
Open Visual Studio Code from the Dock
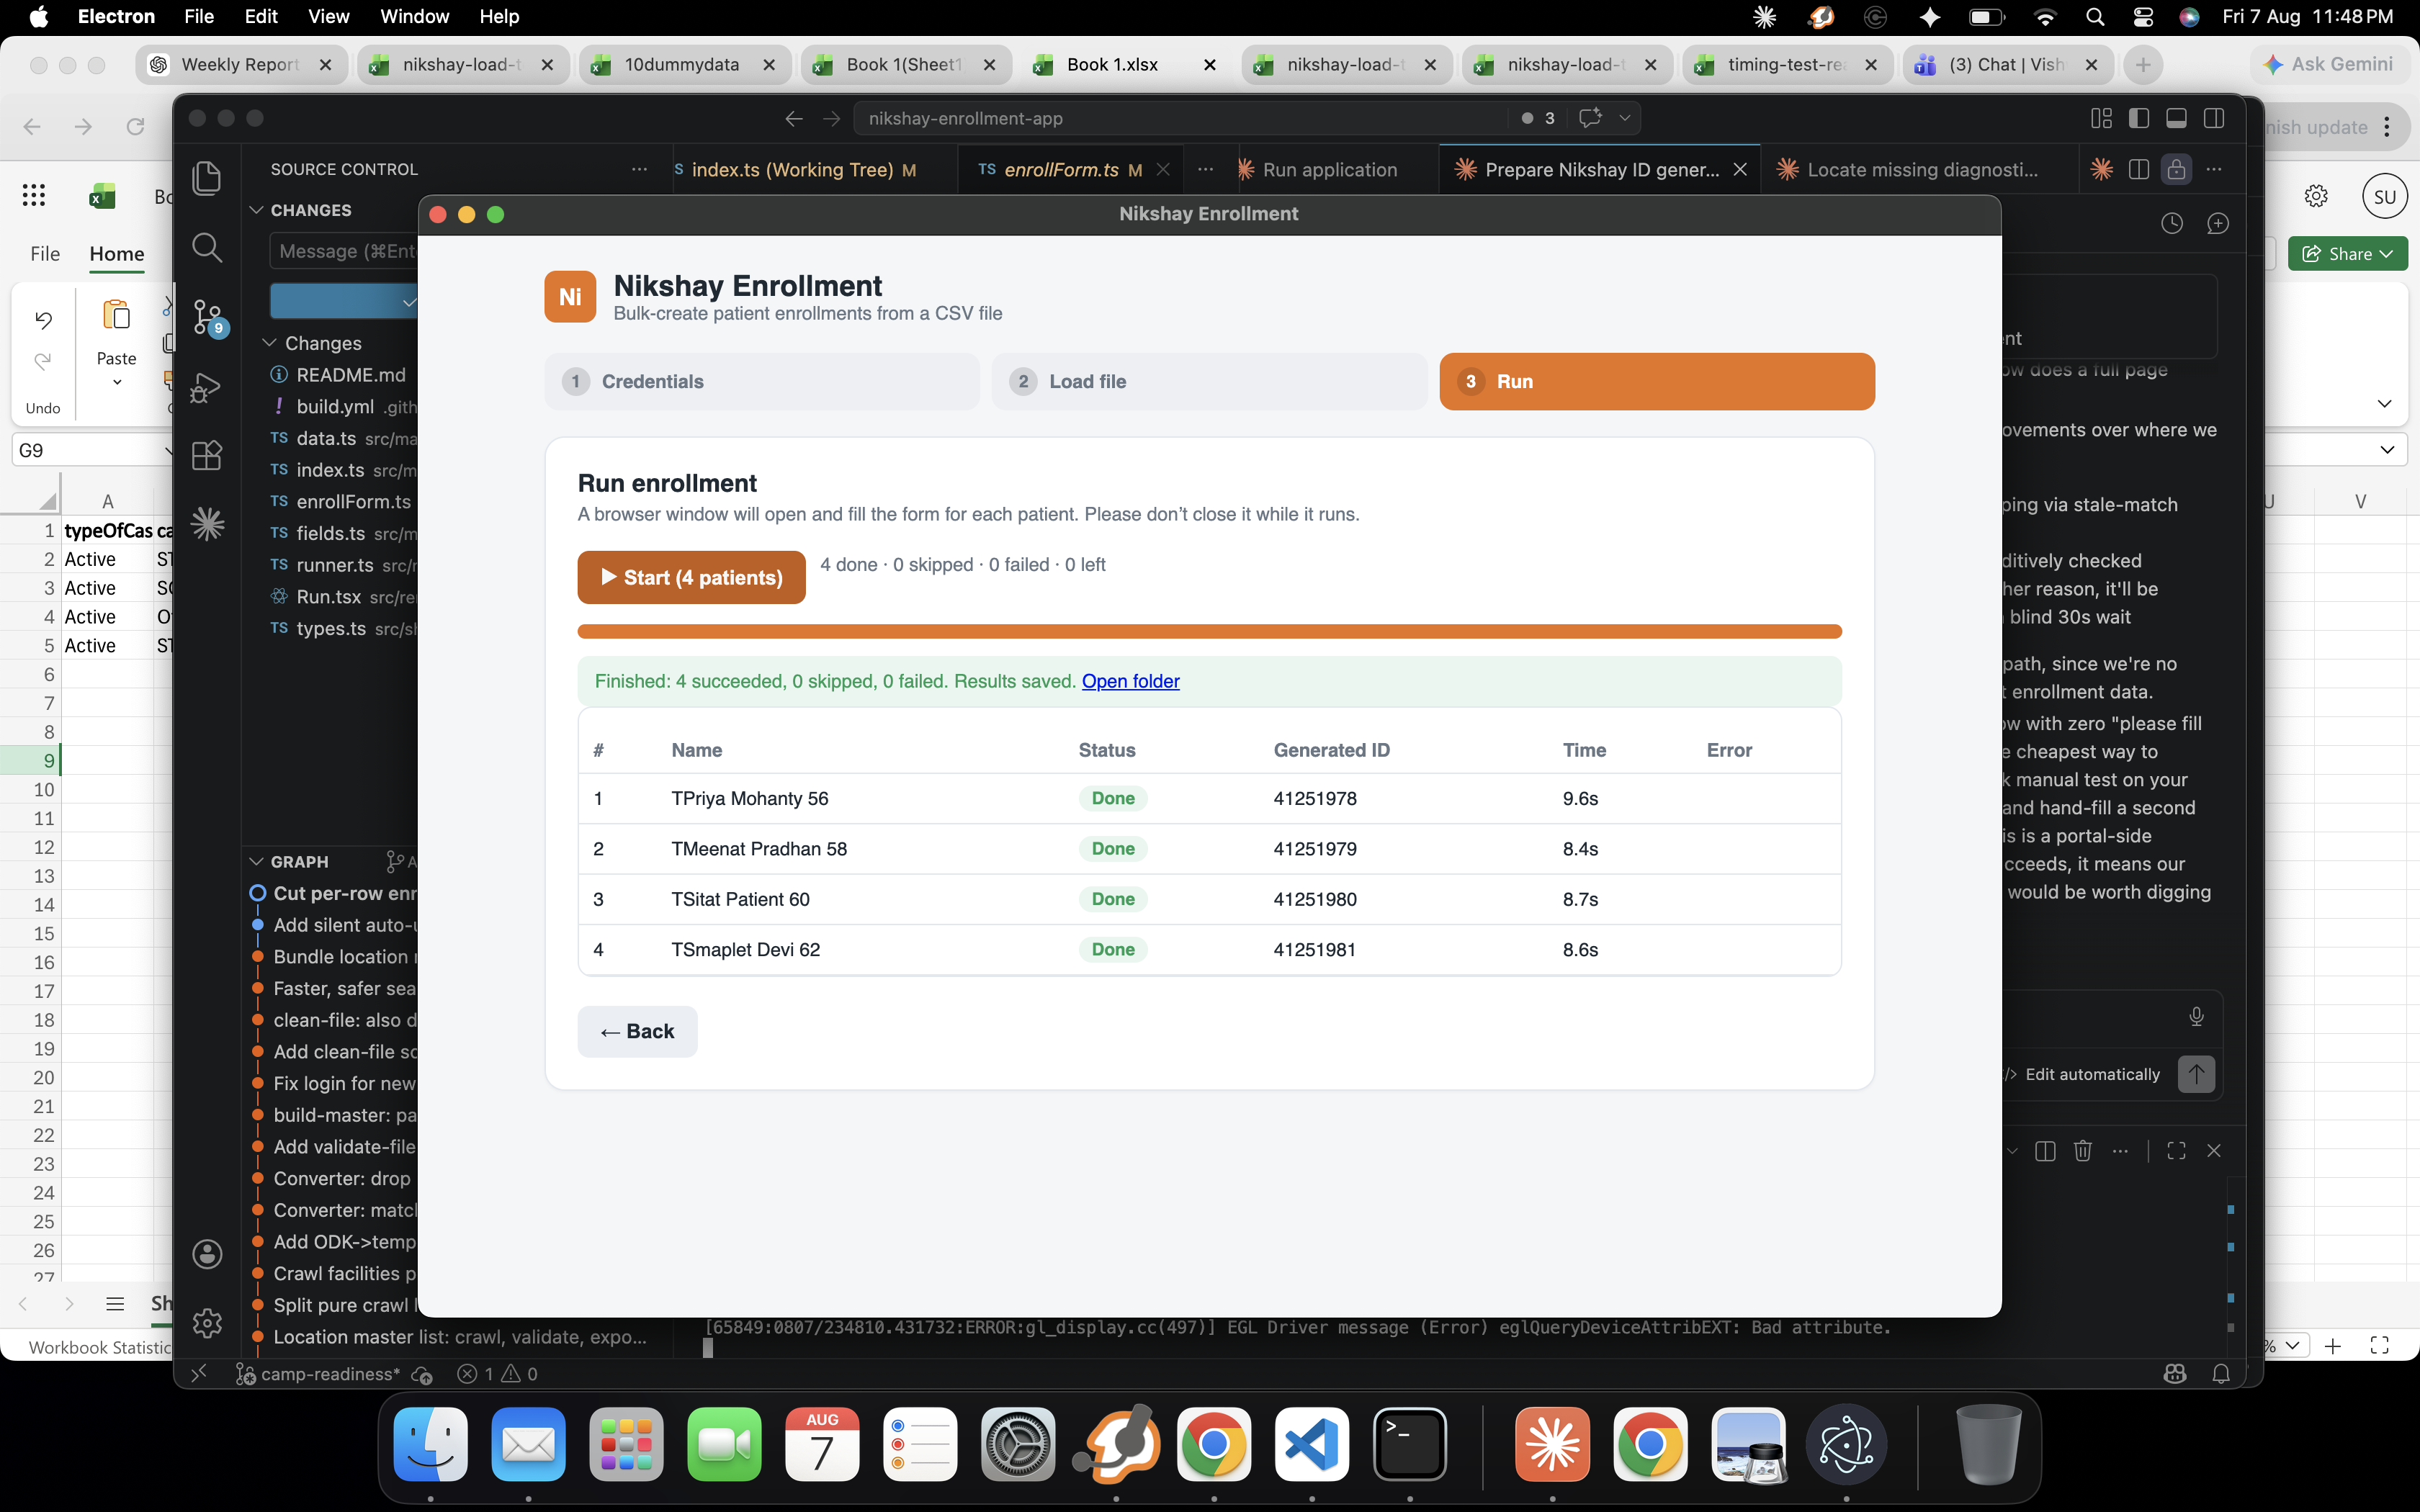tap(1312, 1444)
